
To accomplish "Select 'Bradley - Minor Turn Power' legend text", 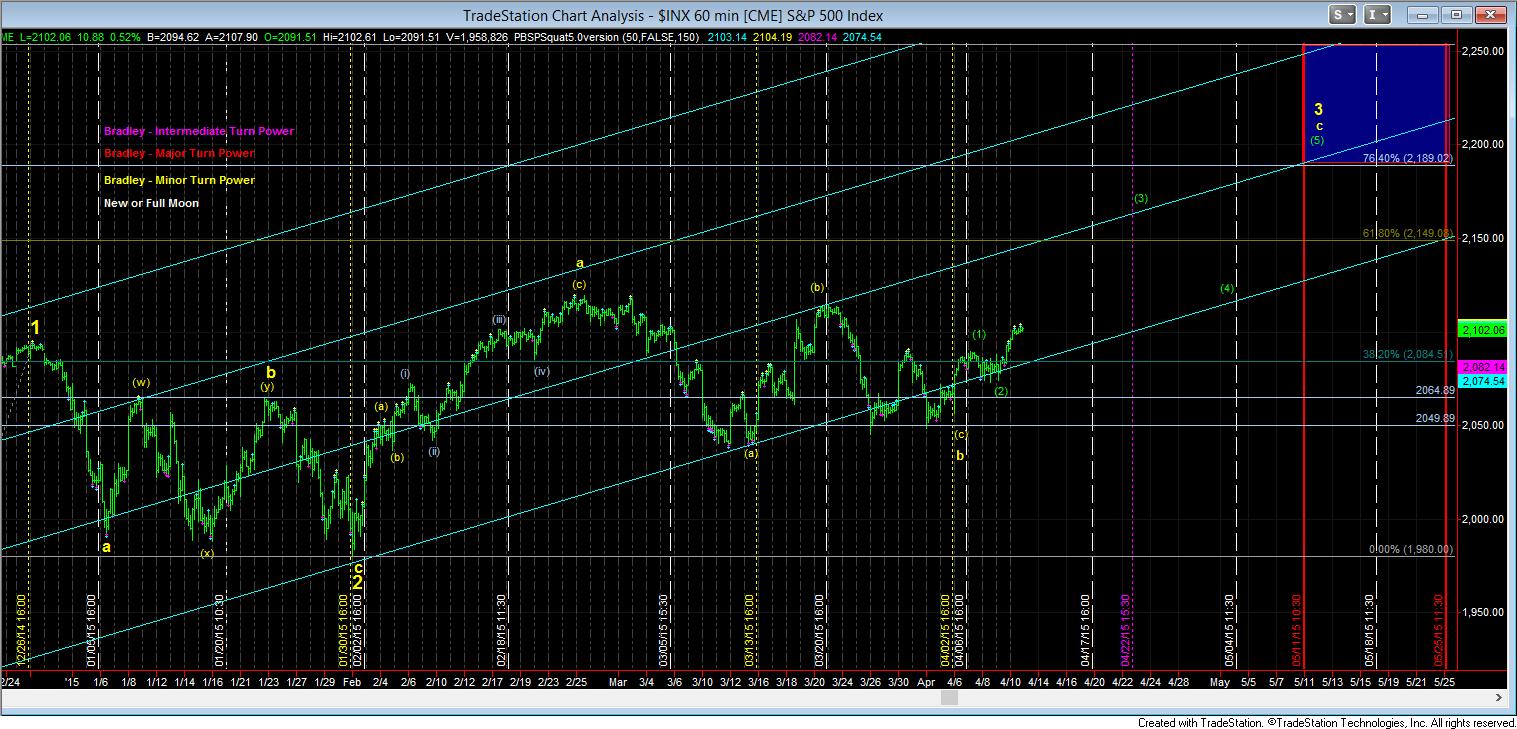I will [x=179, y=180].
